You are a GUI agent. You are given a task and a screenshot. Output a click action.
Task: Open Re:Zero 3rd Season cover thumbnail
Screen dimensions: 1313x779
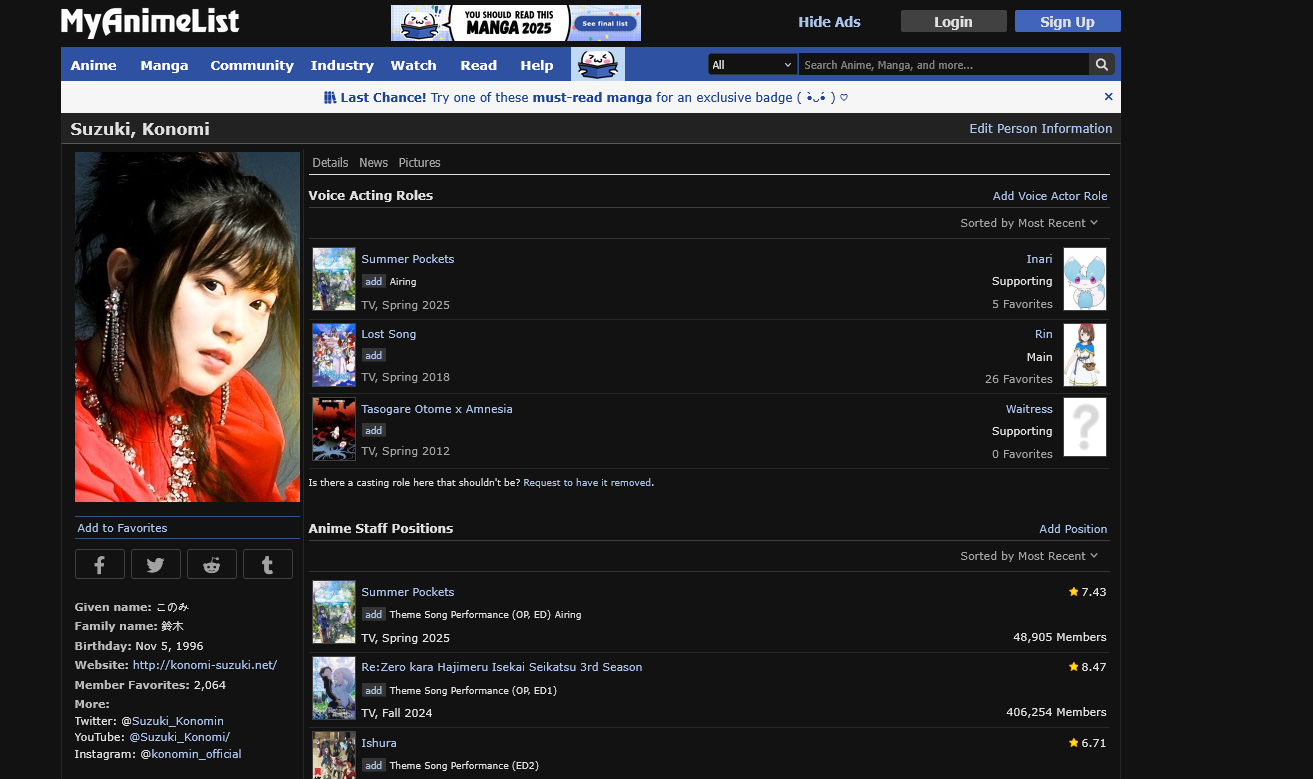(x=334, y=688)
